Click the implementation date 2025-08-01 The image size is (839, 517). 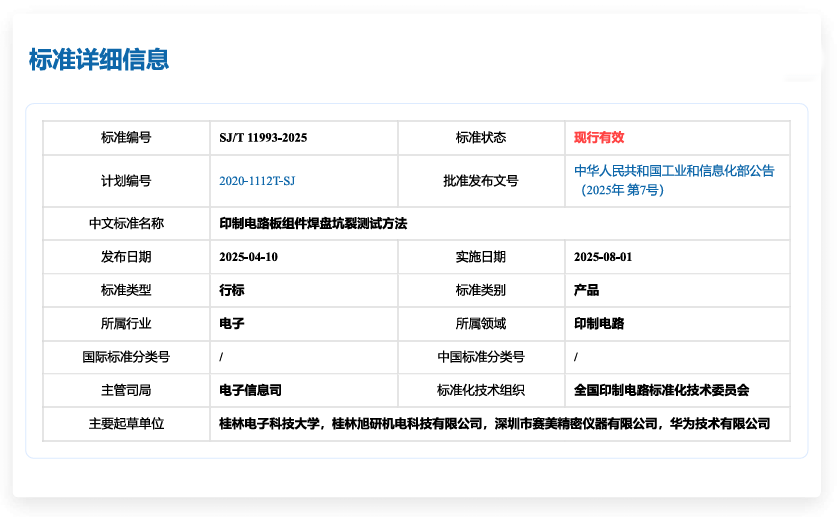pos(603,257)
